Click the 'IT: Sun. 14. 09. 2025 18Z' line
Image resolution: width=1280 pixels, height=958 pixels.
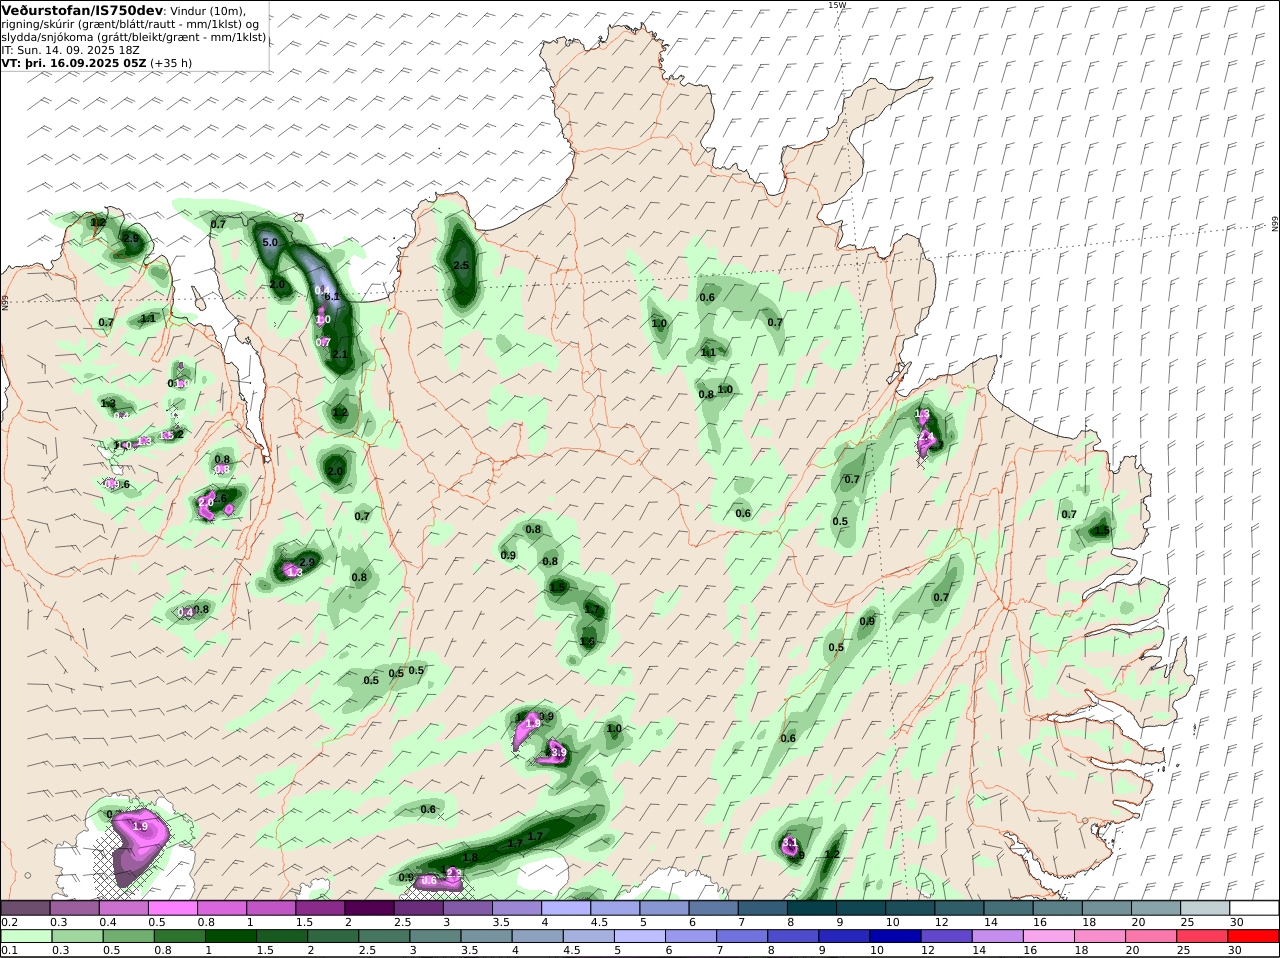70,49
